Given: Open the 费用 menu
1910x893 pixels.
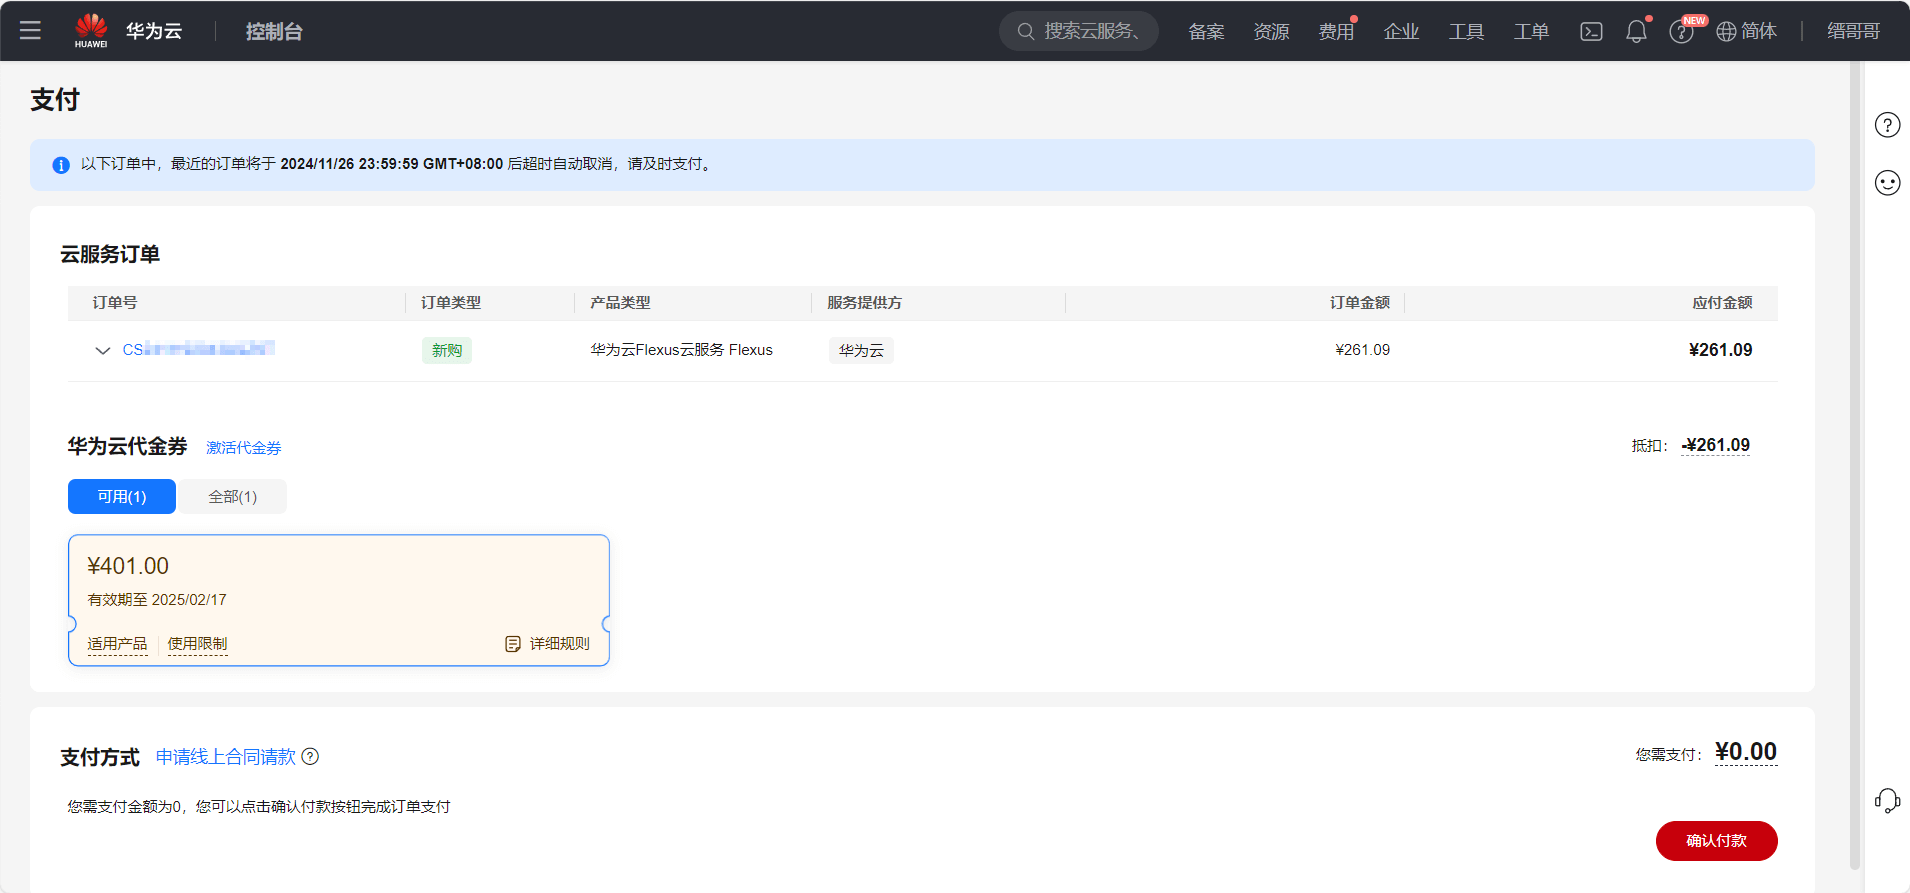Looking at the screenshot, I should (x=1336, y=32).
